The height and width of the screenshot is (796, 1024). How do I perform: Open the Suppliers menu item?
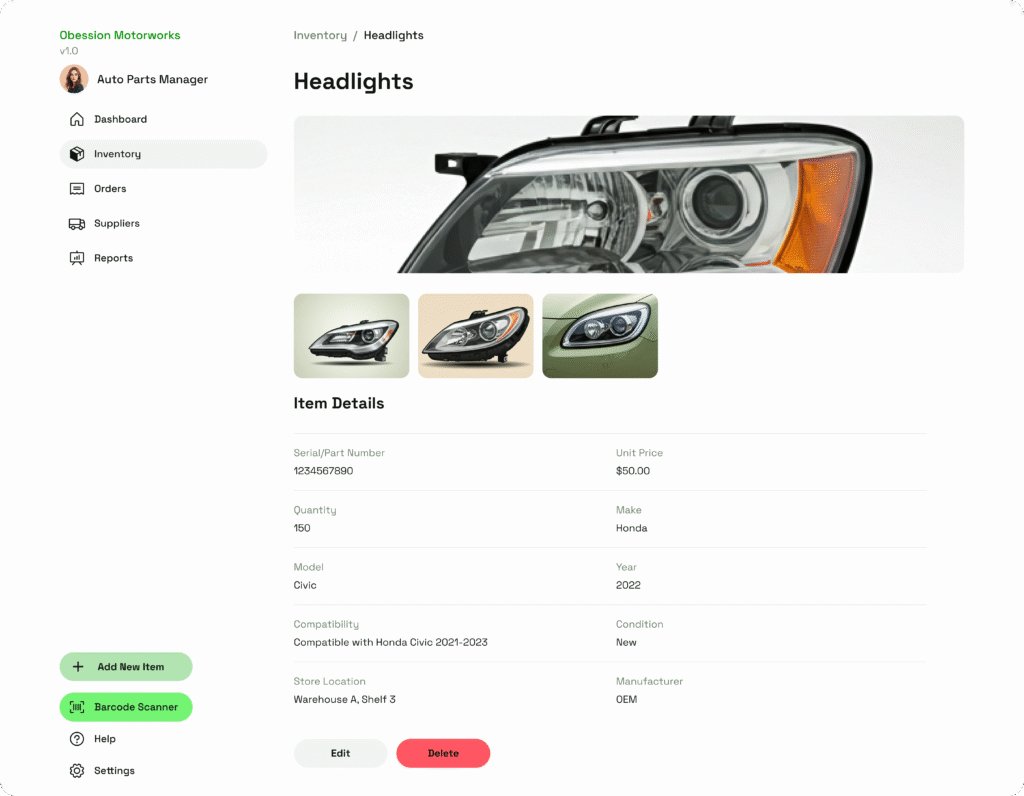tap(163, 223)
